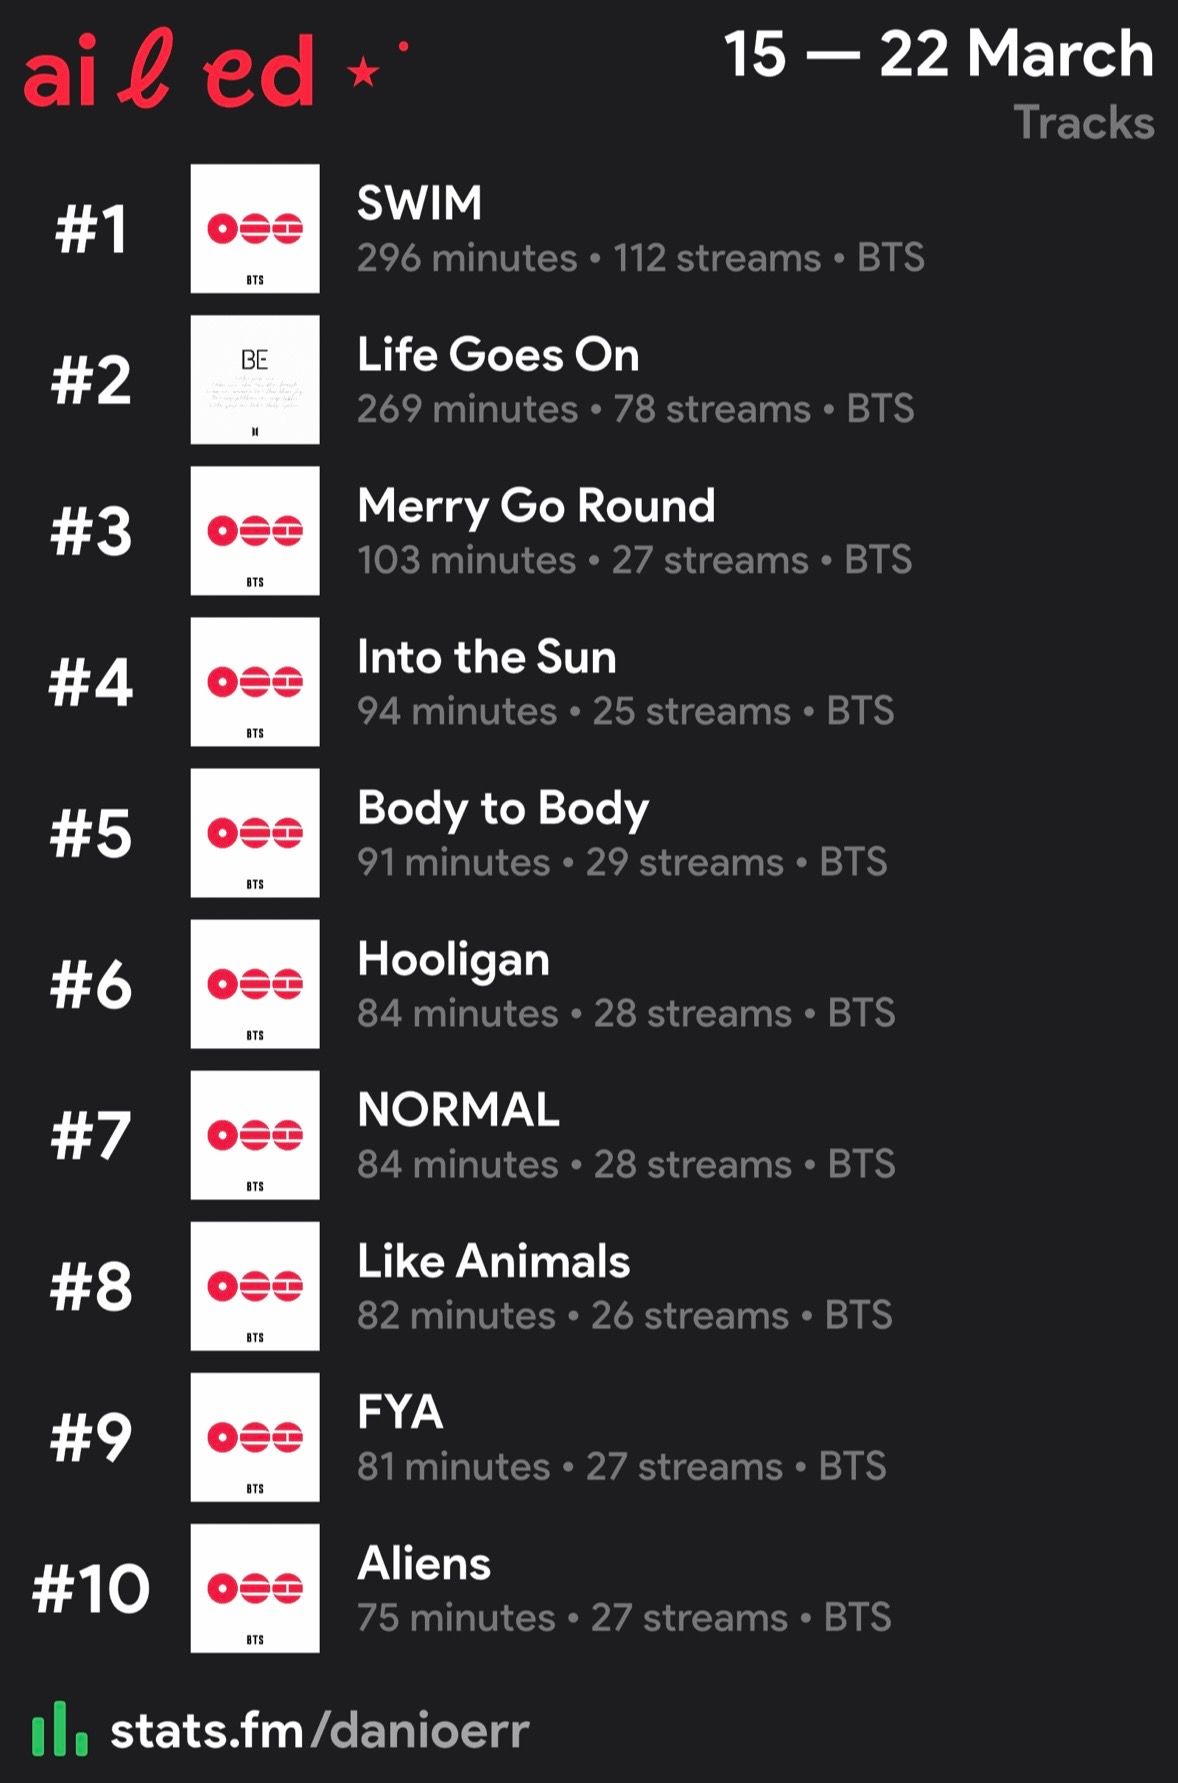Screen dimensions: 1178x1783
Task: Click the green stats.fm bars logo icon
Action: click(59, 1729)
